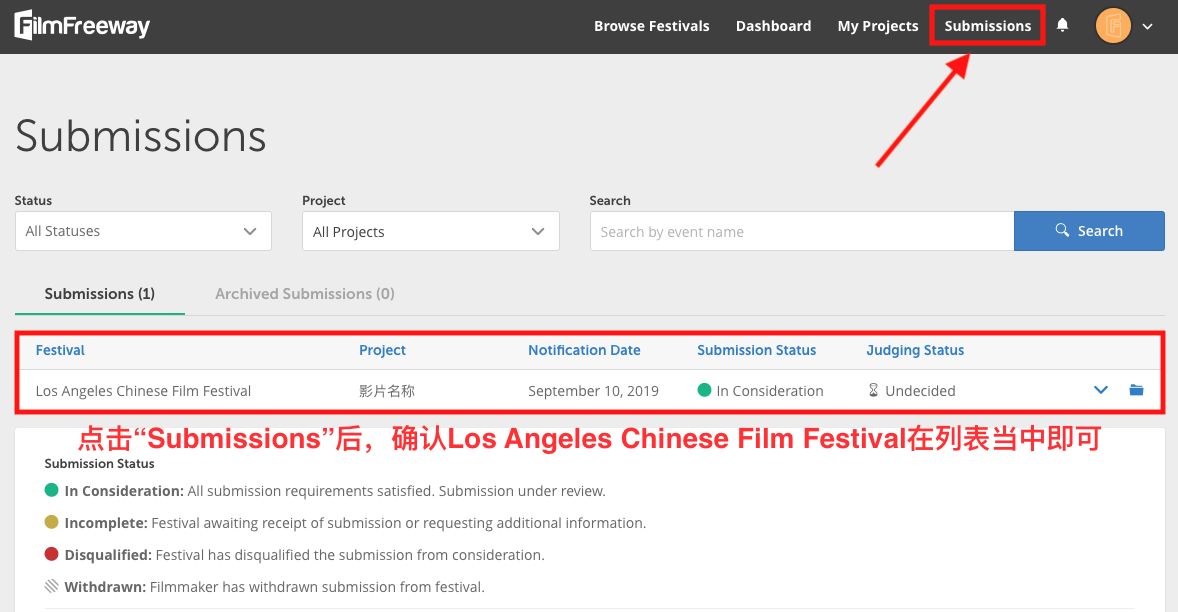Expand the account menu chevron beside avatar
The image size is (1178, 612).
[1147, 26]
